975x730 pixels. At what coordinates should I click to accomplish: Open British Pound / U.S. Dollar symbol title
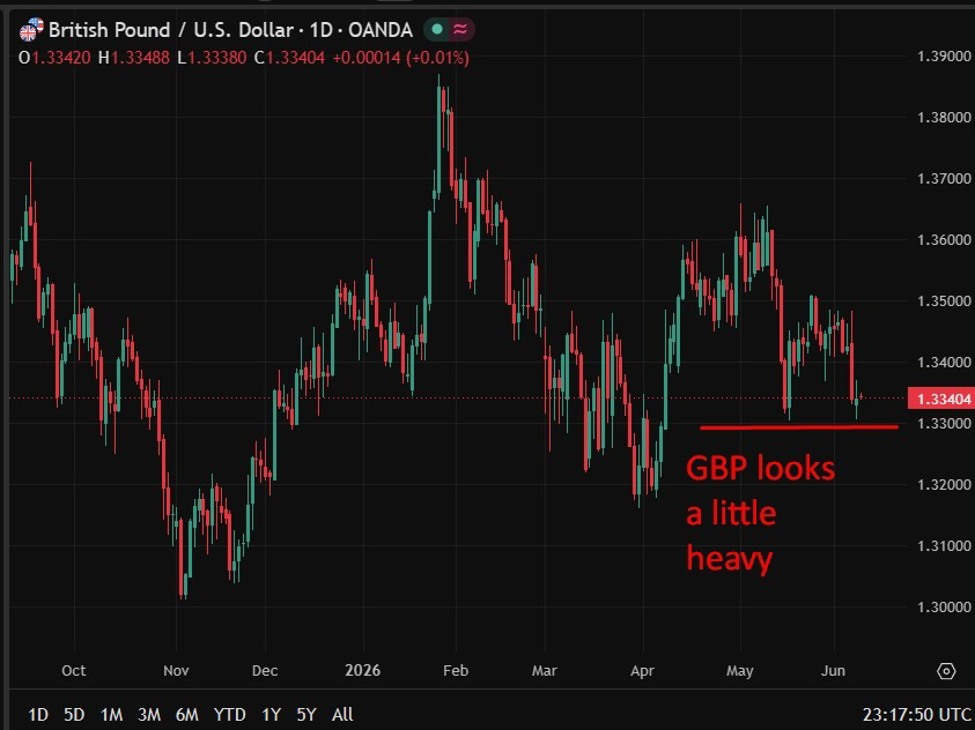(x=230, y=30)
